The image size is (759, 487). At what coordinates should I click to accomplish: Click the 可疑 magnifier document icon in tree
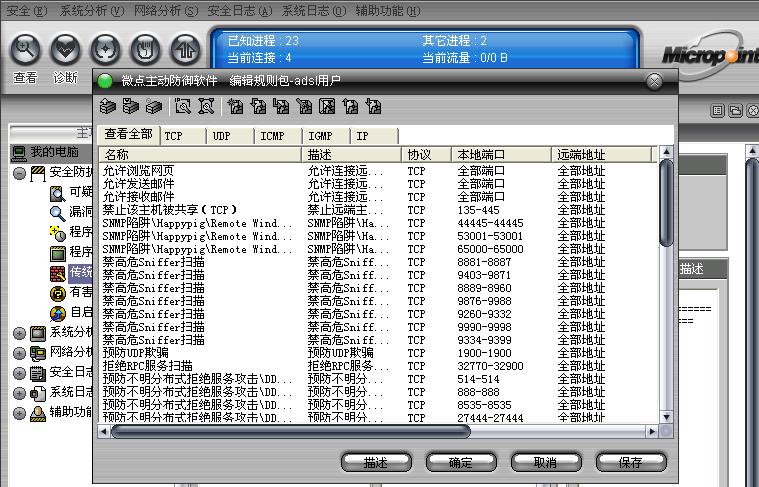tap(58, 193)
